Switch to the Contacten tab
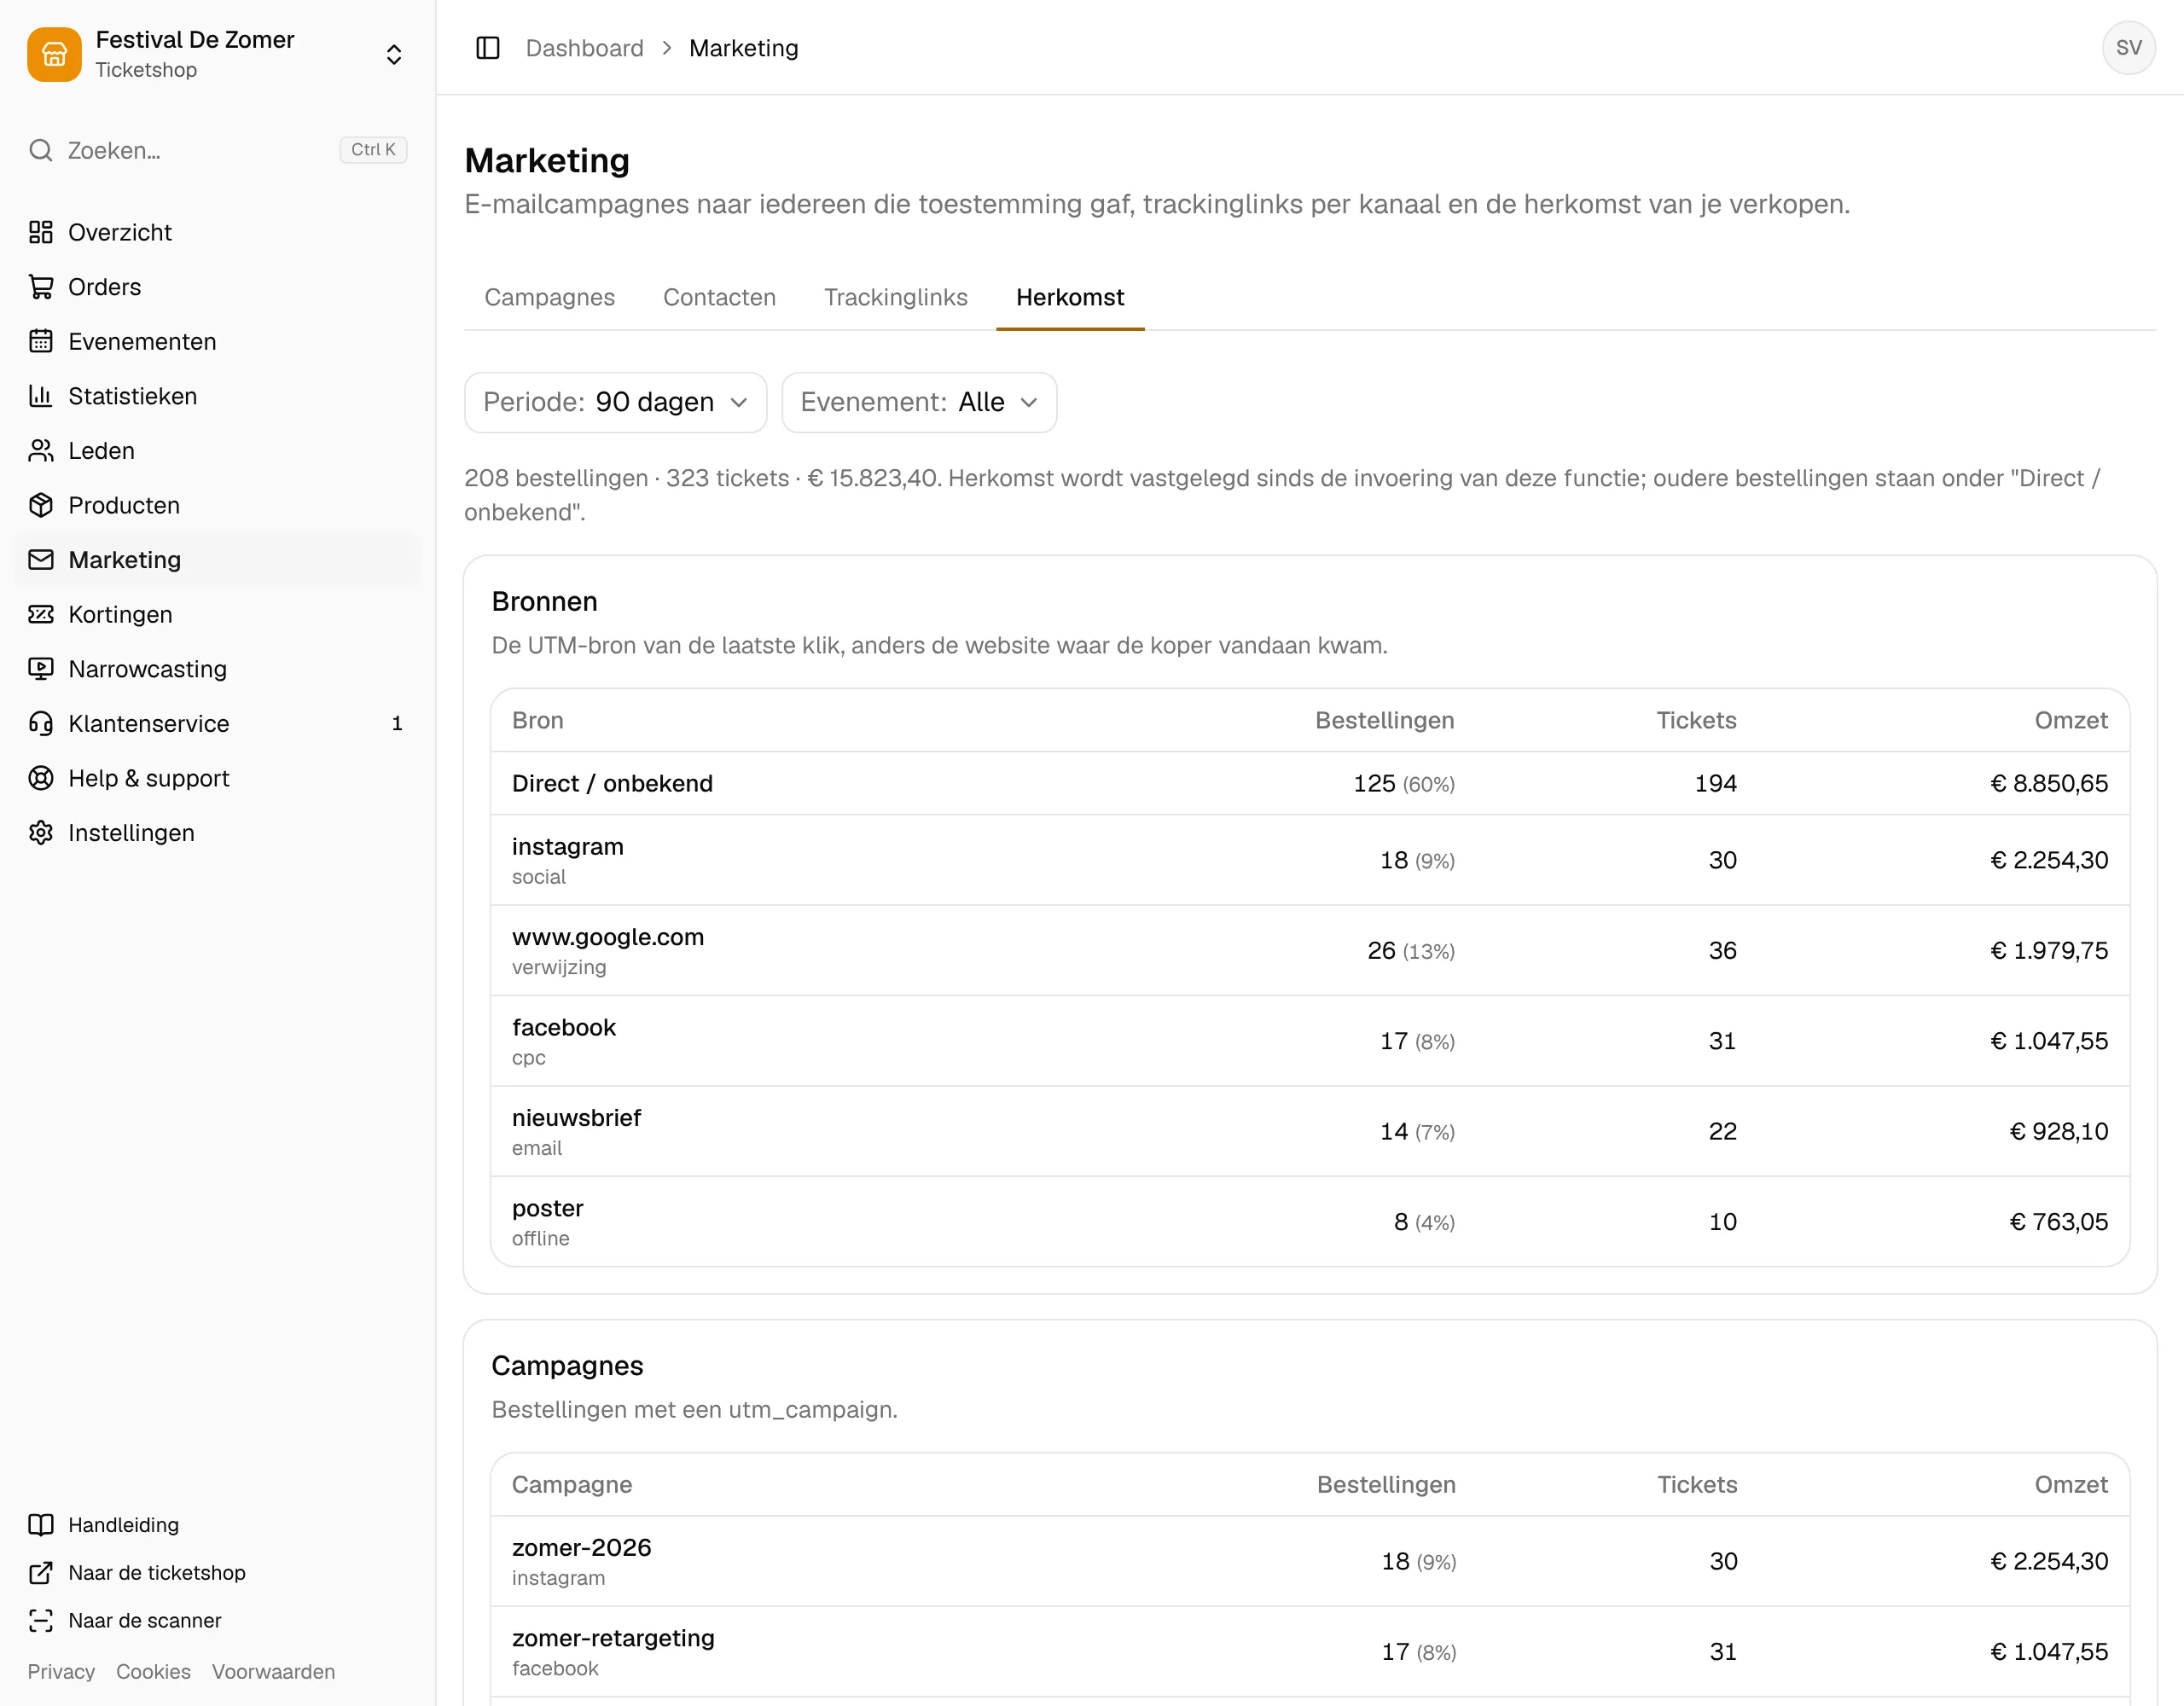Image resolution: width=2184 pixels, height=1706 pixels. point(719,297)
